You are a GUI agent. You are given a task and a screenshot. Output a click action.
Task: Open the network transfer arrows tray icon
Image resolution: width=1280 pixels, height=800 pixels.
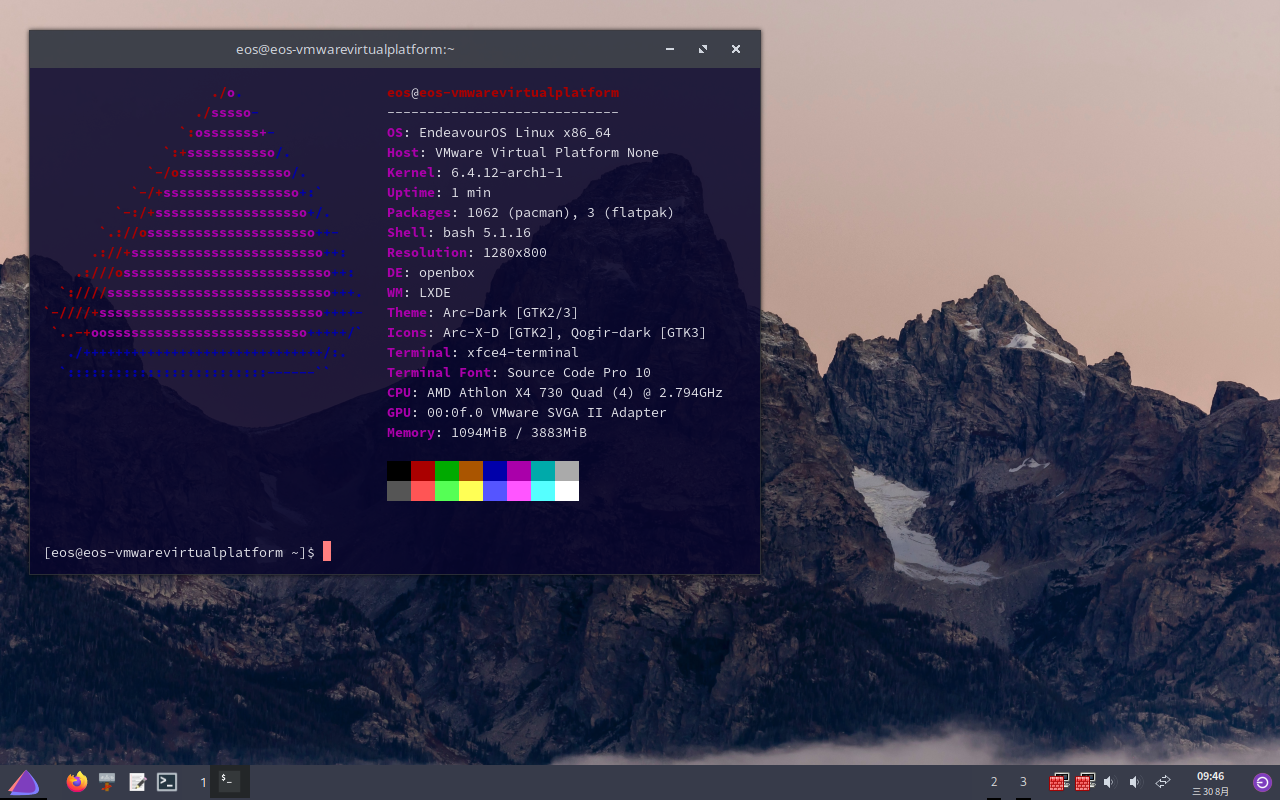(x=1163, y=782)
